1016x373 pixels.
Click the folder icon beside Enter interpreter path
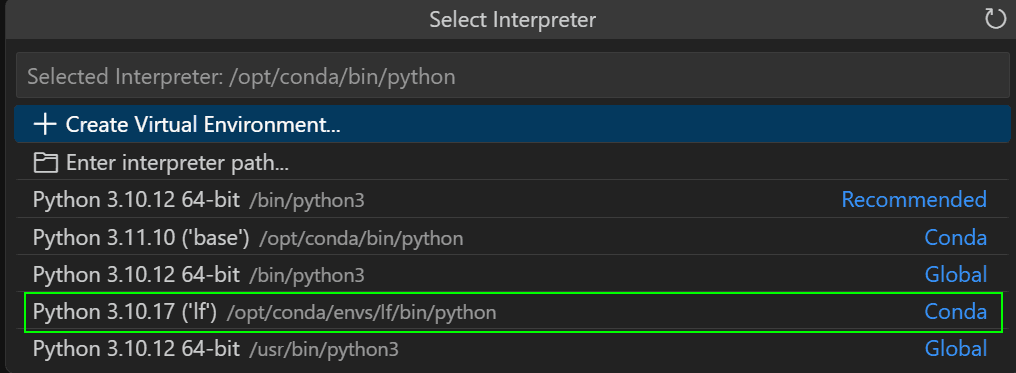[45, 163]
